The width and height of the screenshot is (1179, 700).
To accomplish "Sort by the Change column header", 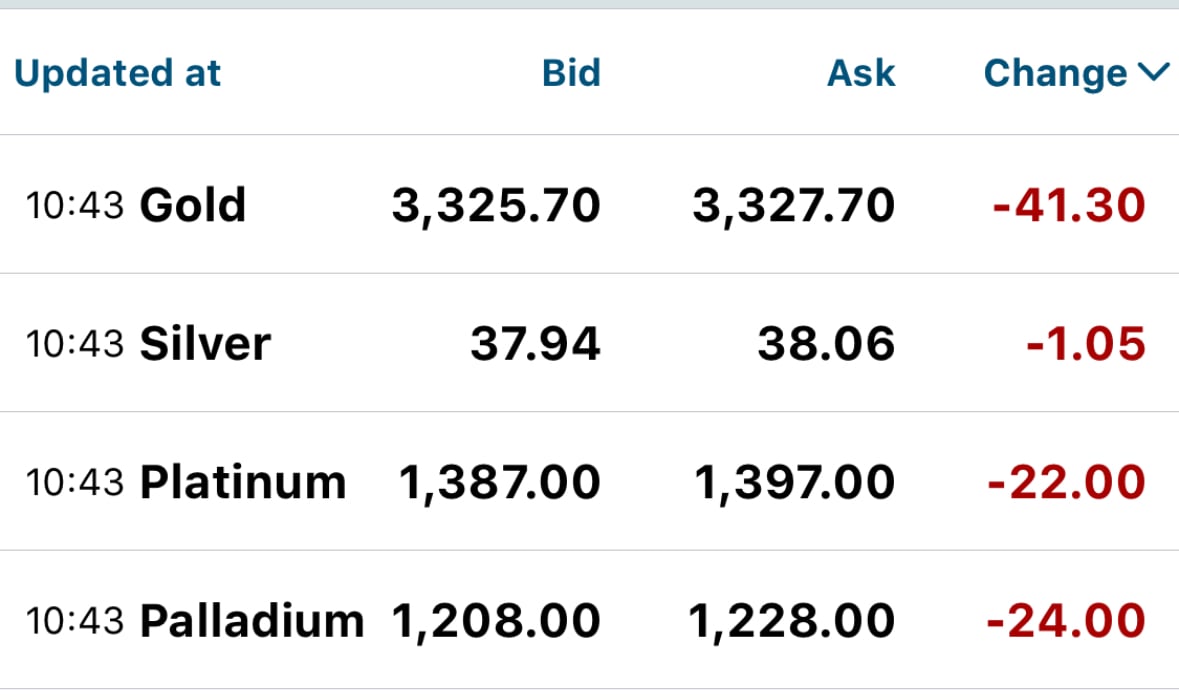I will (1056, 73).
